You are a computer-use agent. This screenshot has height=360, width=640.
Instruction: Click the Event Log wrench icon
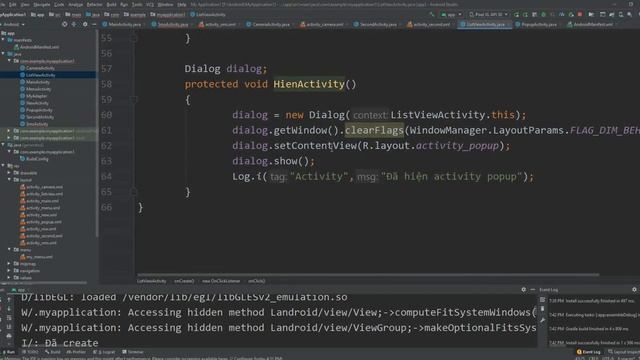542,320
